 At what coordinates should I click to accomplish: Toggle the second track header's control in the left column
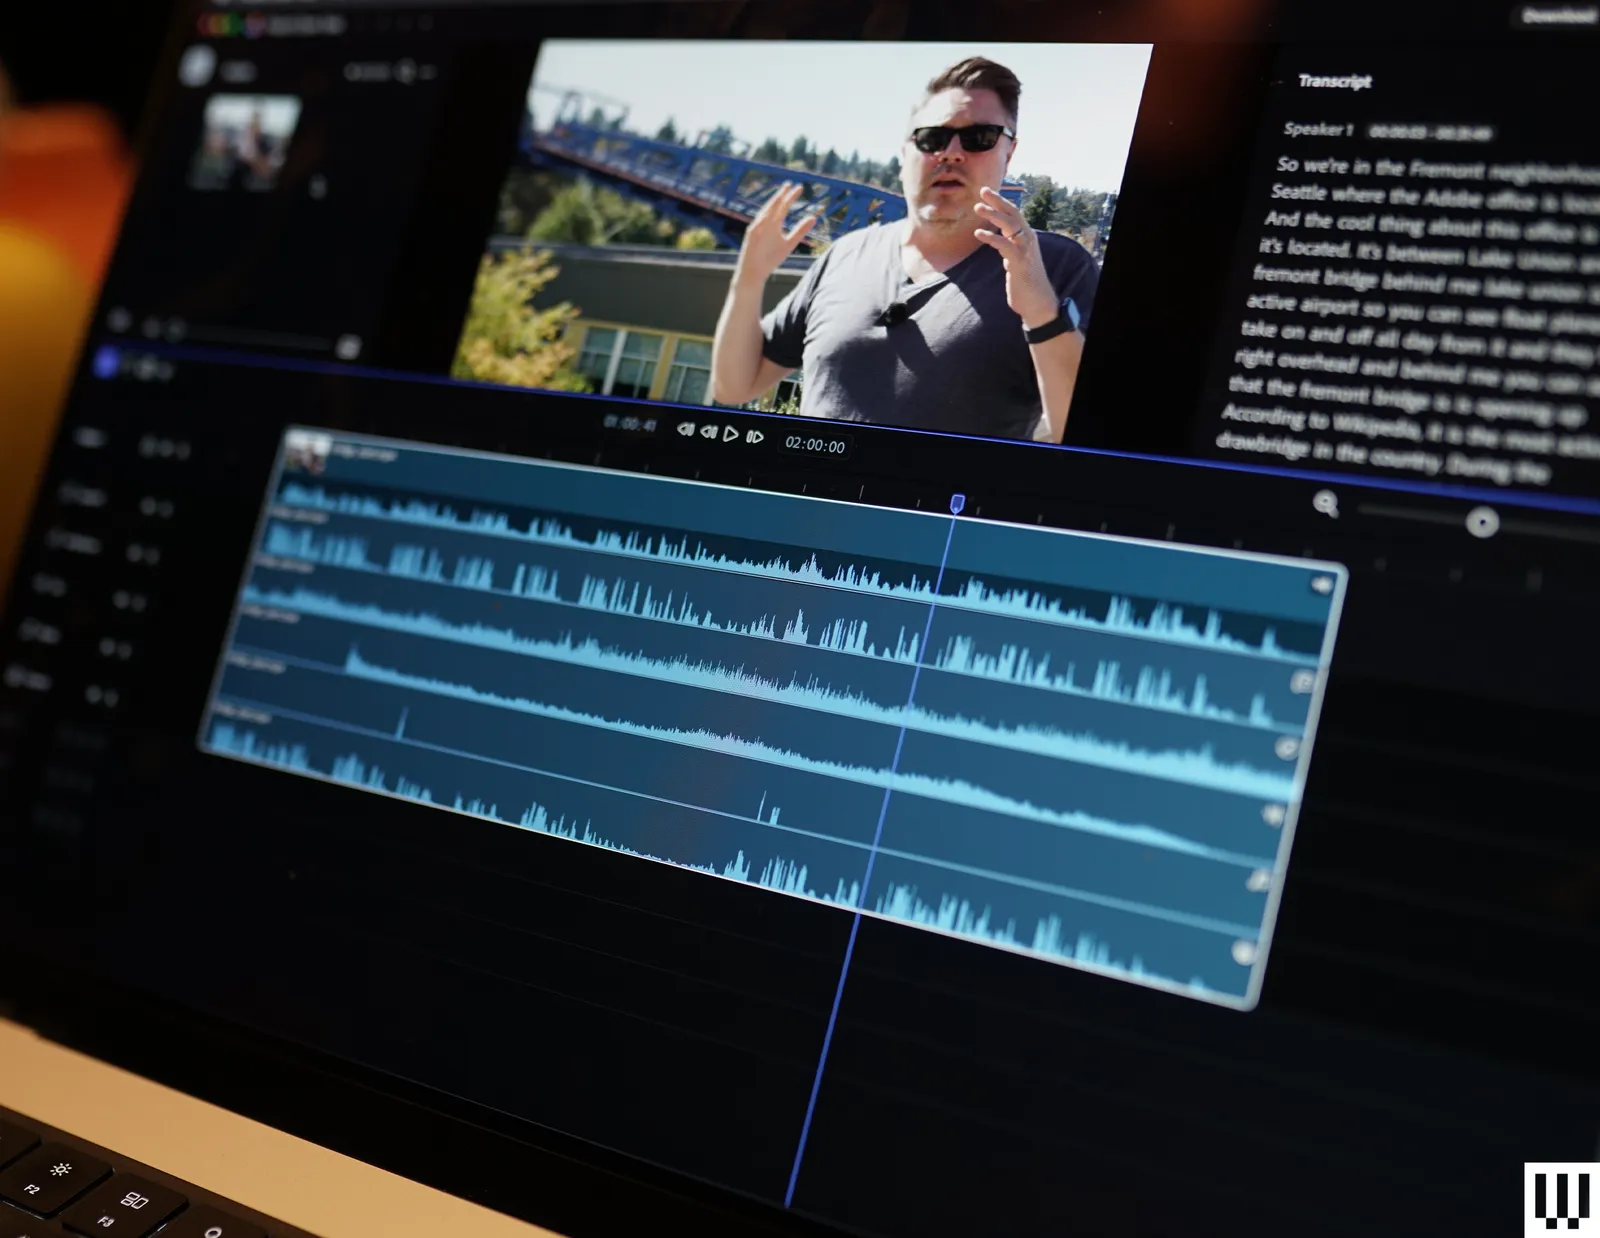coord(155,506)
